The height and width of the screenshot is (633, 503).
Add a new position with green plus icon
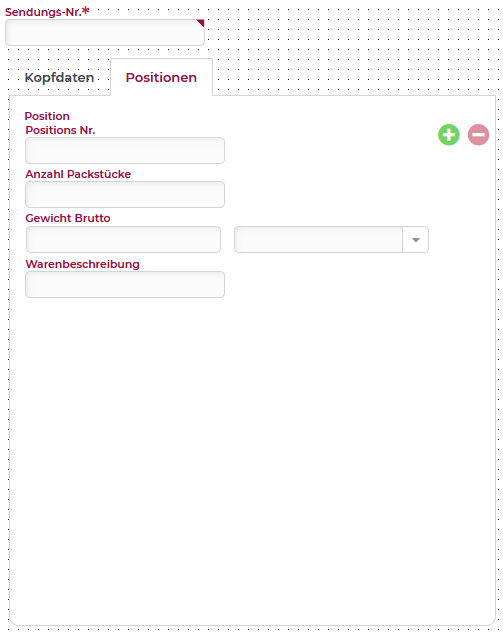click(449, 135)
